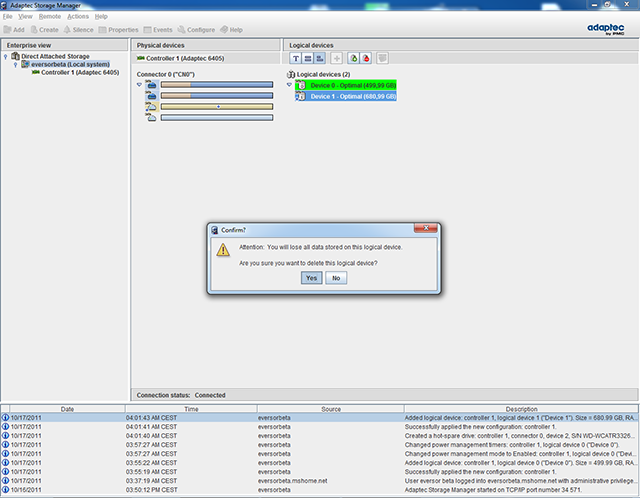Open the File menu
Image resolution: width=640 pixels, height=498 pixels.
pyautogui.click(x=8, y=16)
